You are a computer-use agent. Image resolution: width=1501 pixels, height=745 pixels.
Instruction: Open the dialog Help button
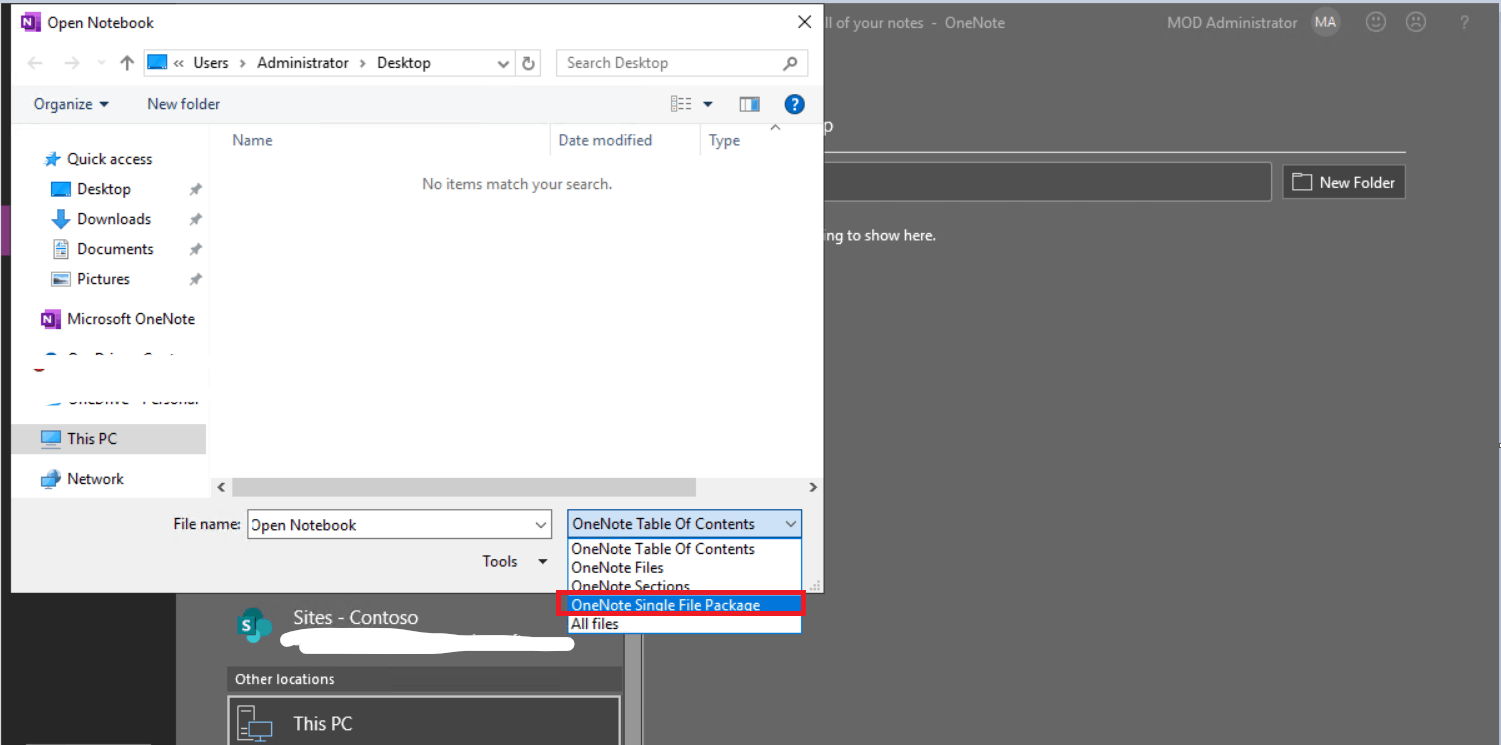(794, 104)
